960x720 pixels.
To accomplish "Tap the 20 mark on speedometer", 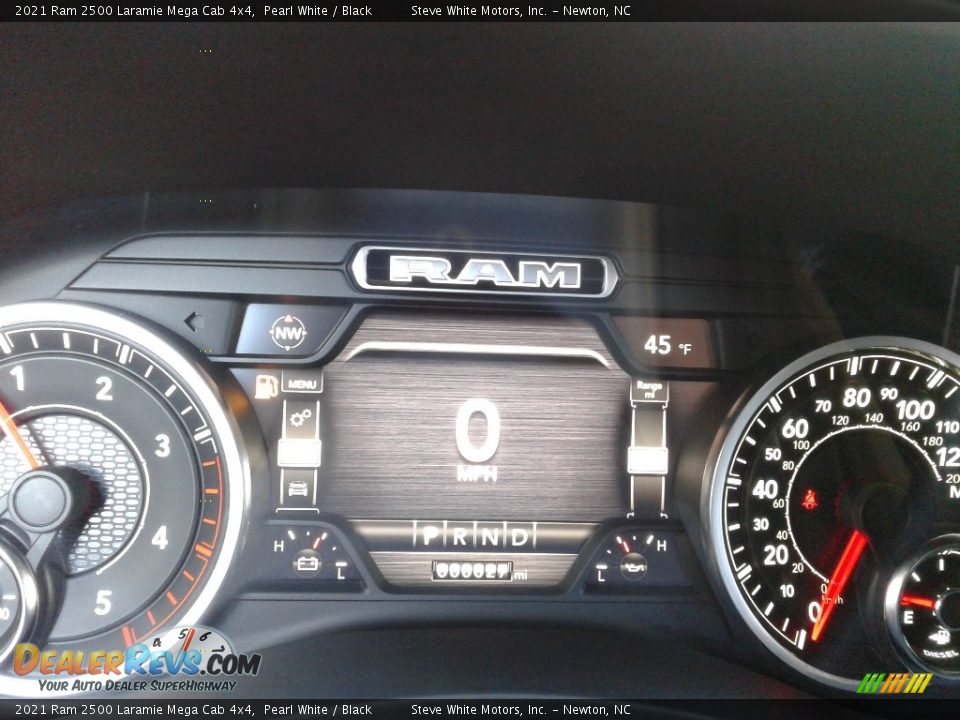I will pyautogui.click(x=776, y=555).
